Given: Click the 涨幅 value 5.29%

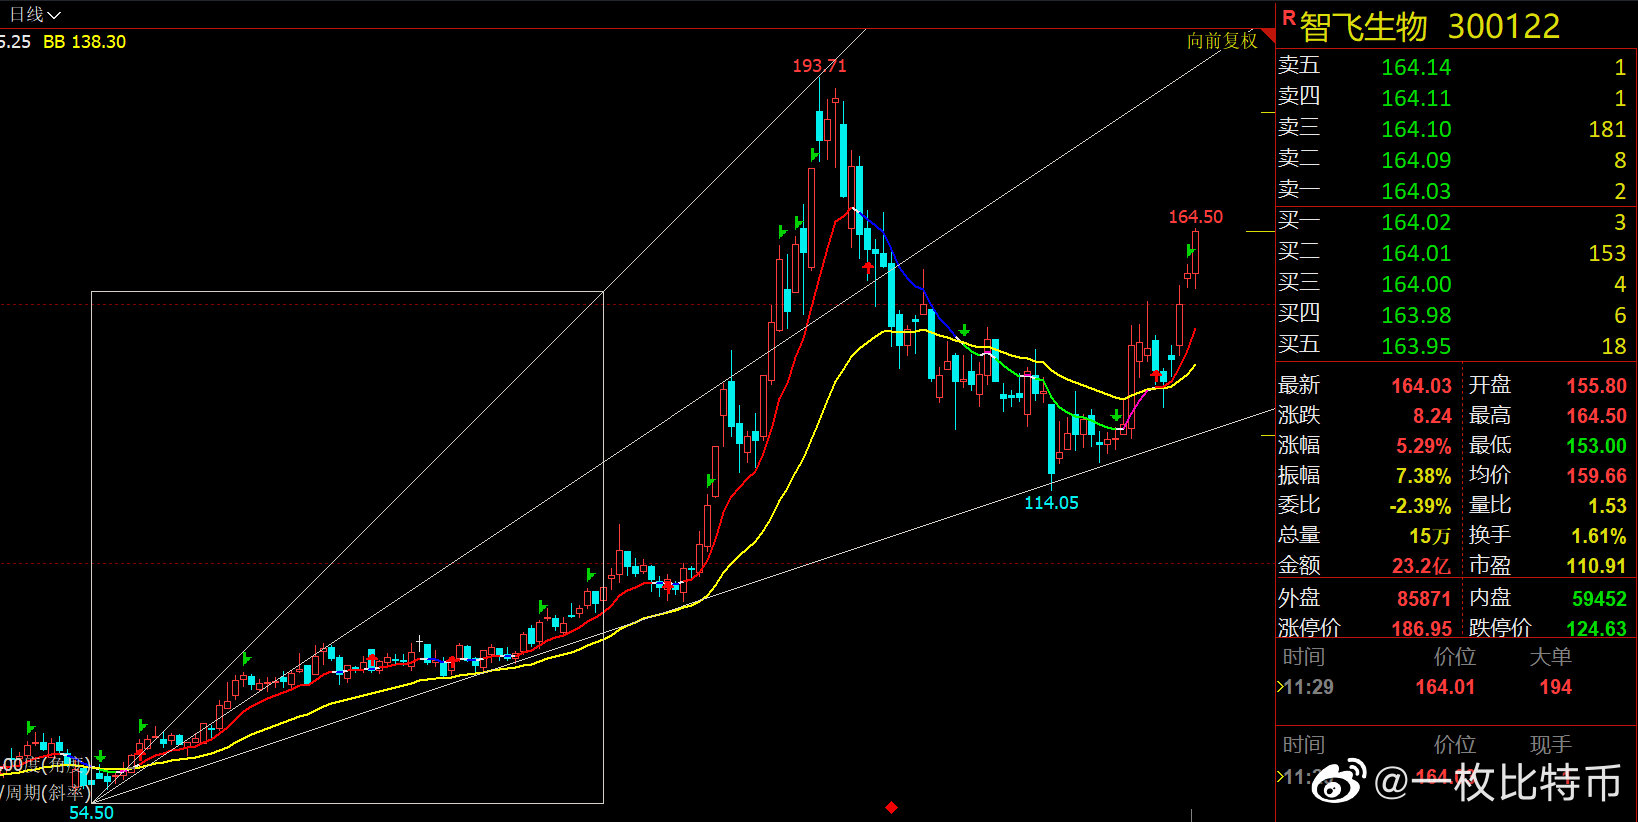Looking at the screenshot, I should coord(1424,446).
